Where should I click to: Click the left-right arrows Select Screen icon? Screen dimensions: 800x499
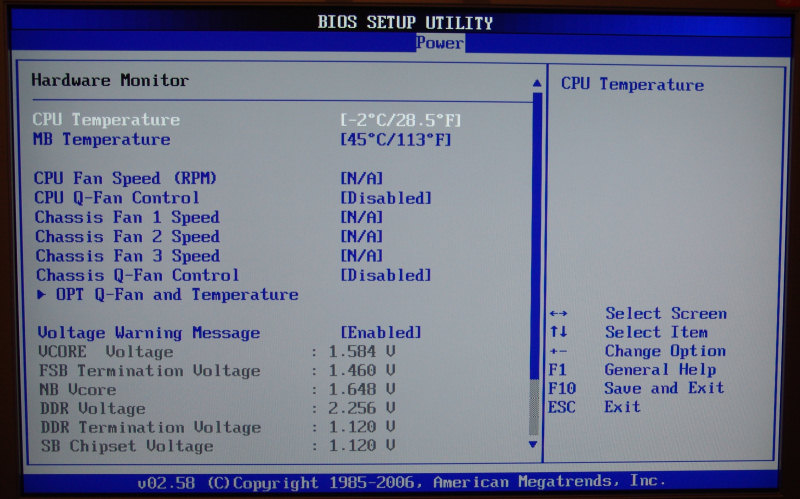click(x=558, y=314)
